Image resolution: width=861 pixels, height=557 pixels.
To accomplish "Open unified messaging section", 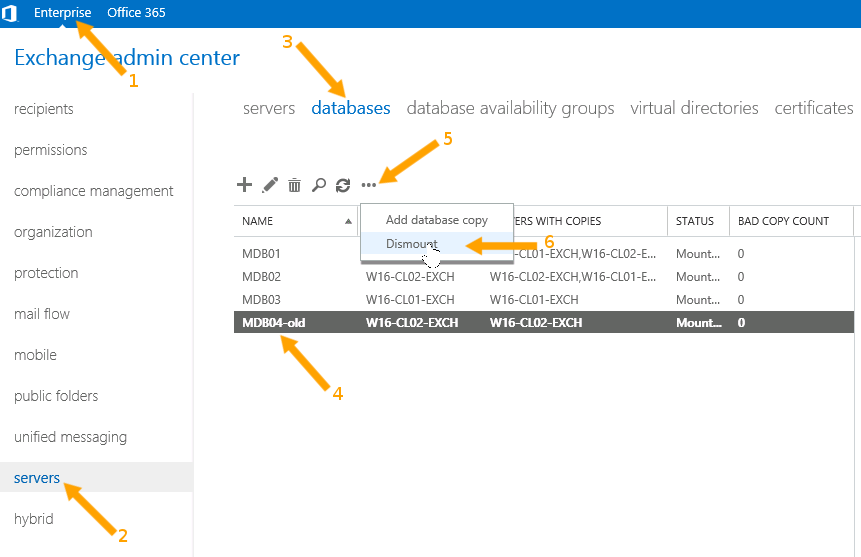I will pos(70,437).
